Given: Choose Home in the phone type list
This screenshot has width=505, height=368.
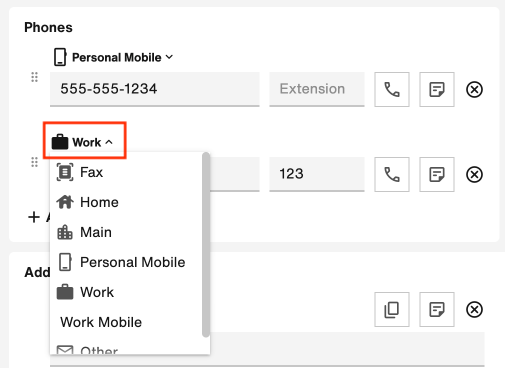Looking at the screenshot, I should [x=126, y=202].
